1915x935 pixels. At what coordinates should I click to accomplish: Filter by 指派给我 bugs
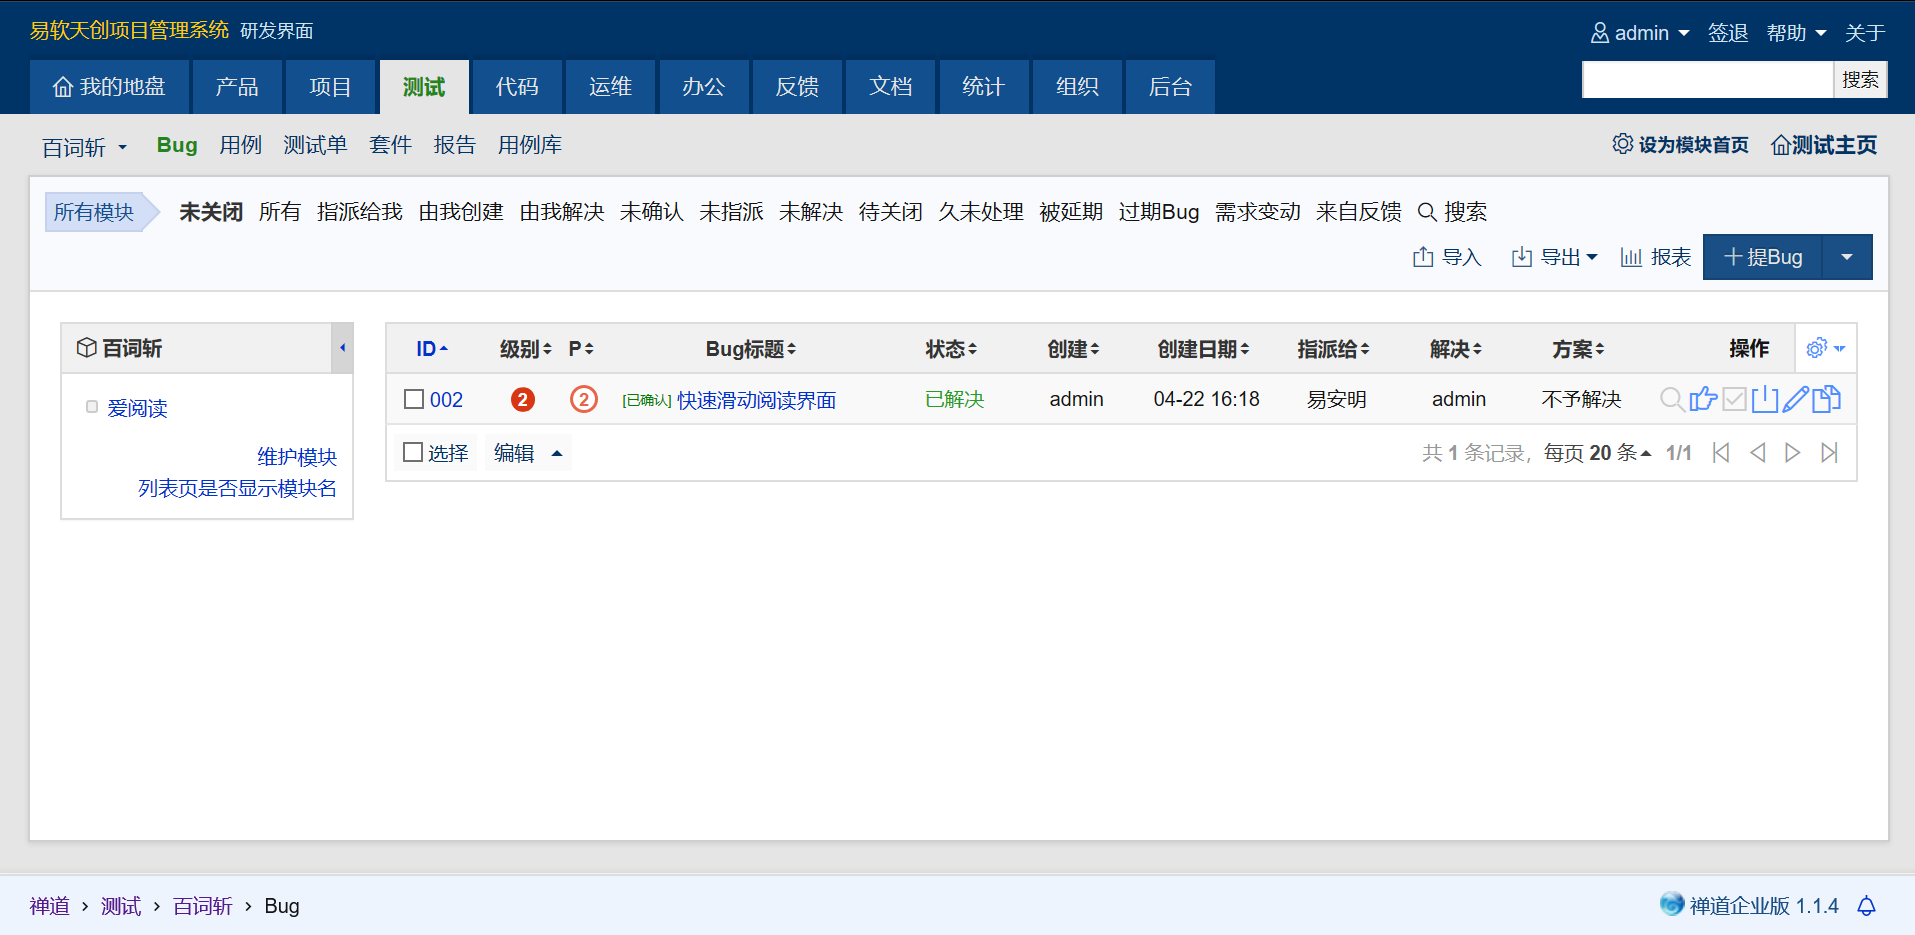click(x=360, y=212)
